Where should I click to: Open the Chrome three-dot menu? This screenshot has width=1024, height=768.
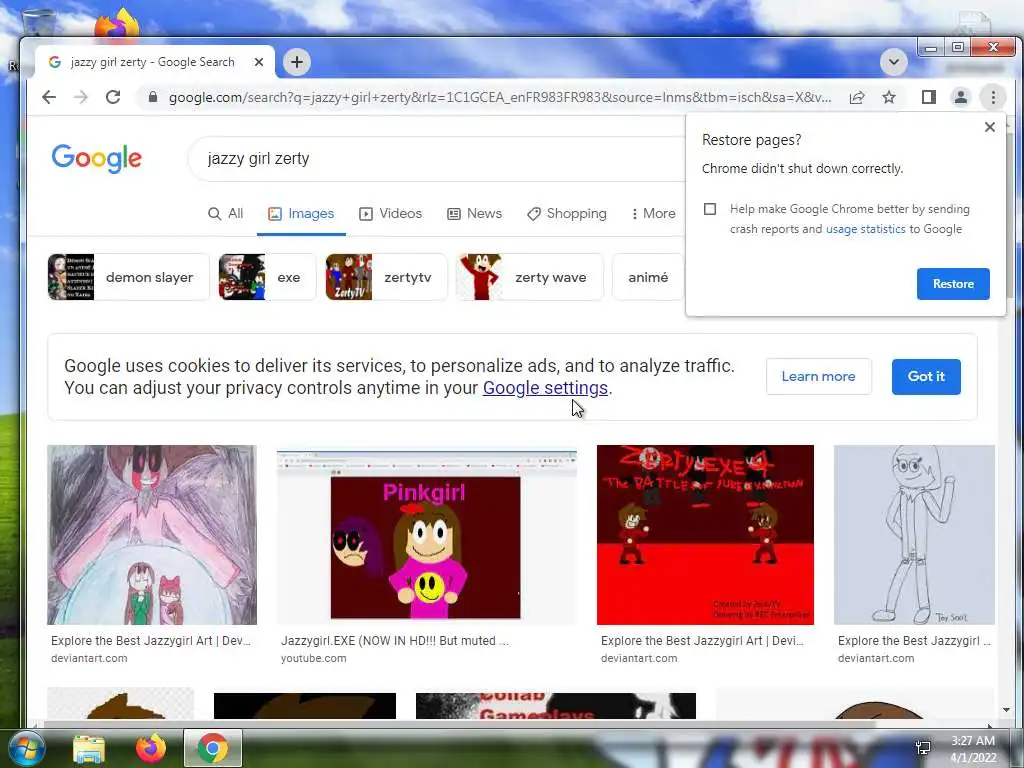[993, 97]
